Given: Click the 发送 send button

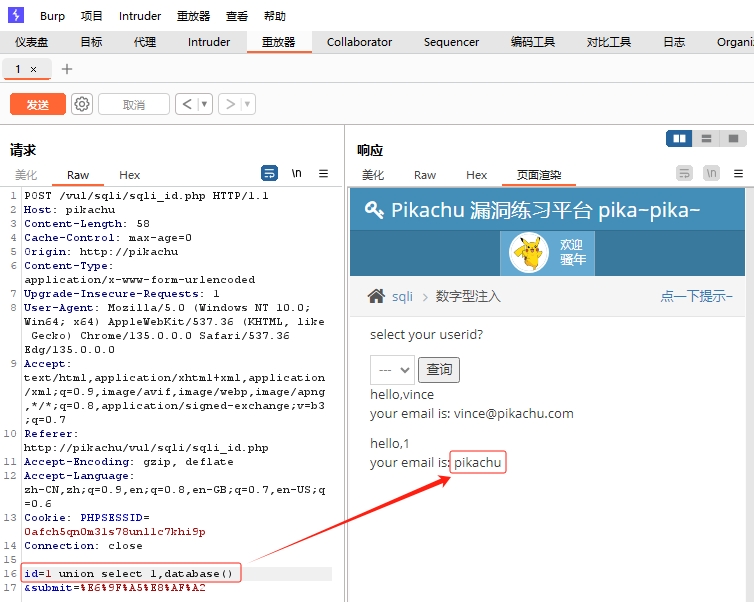Looking at the screenshot, I should pos(38,104).
